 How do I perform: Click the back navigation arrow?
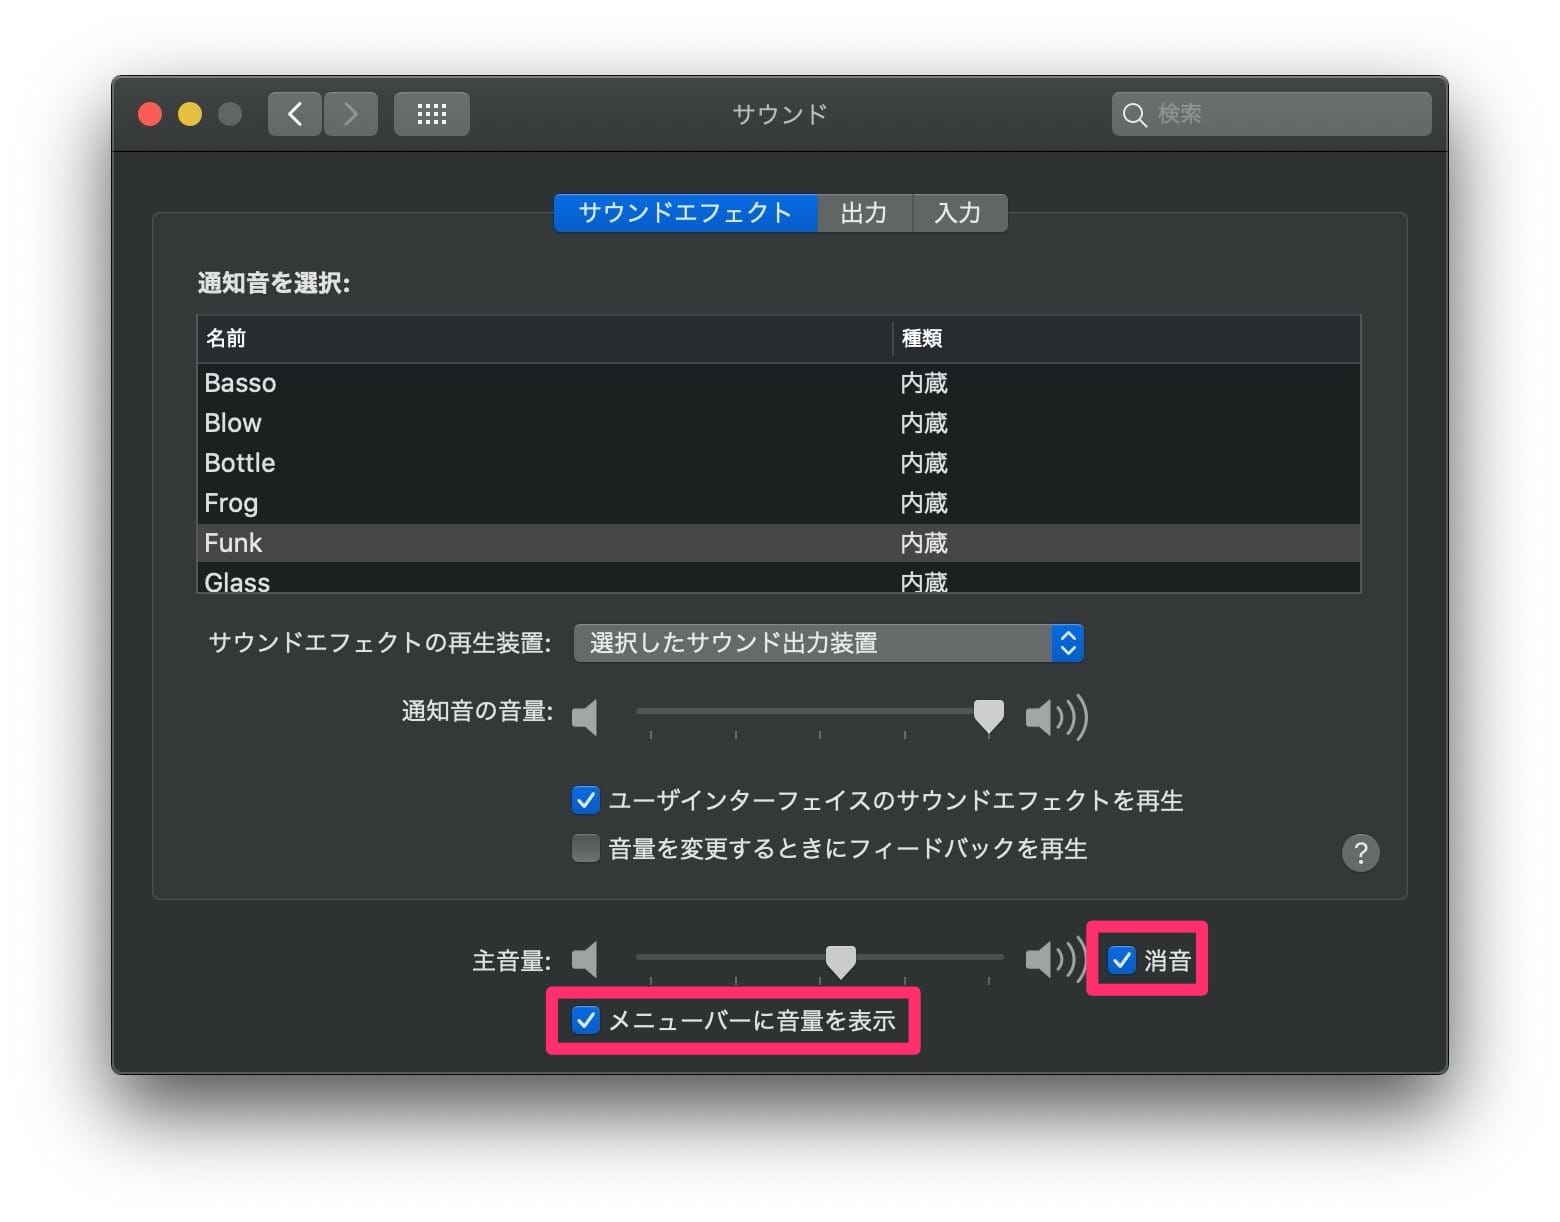(294, 113)
